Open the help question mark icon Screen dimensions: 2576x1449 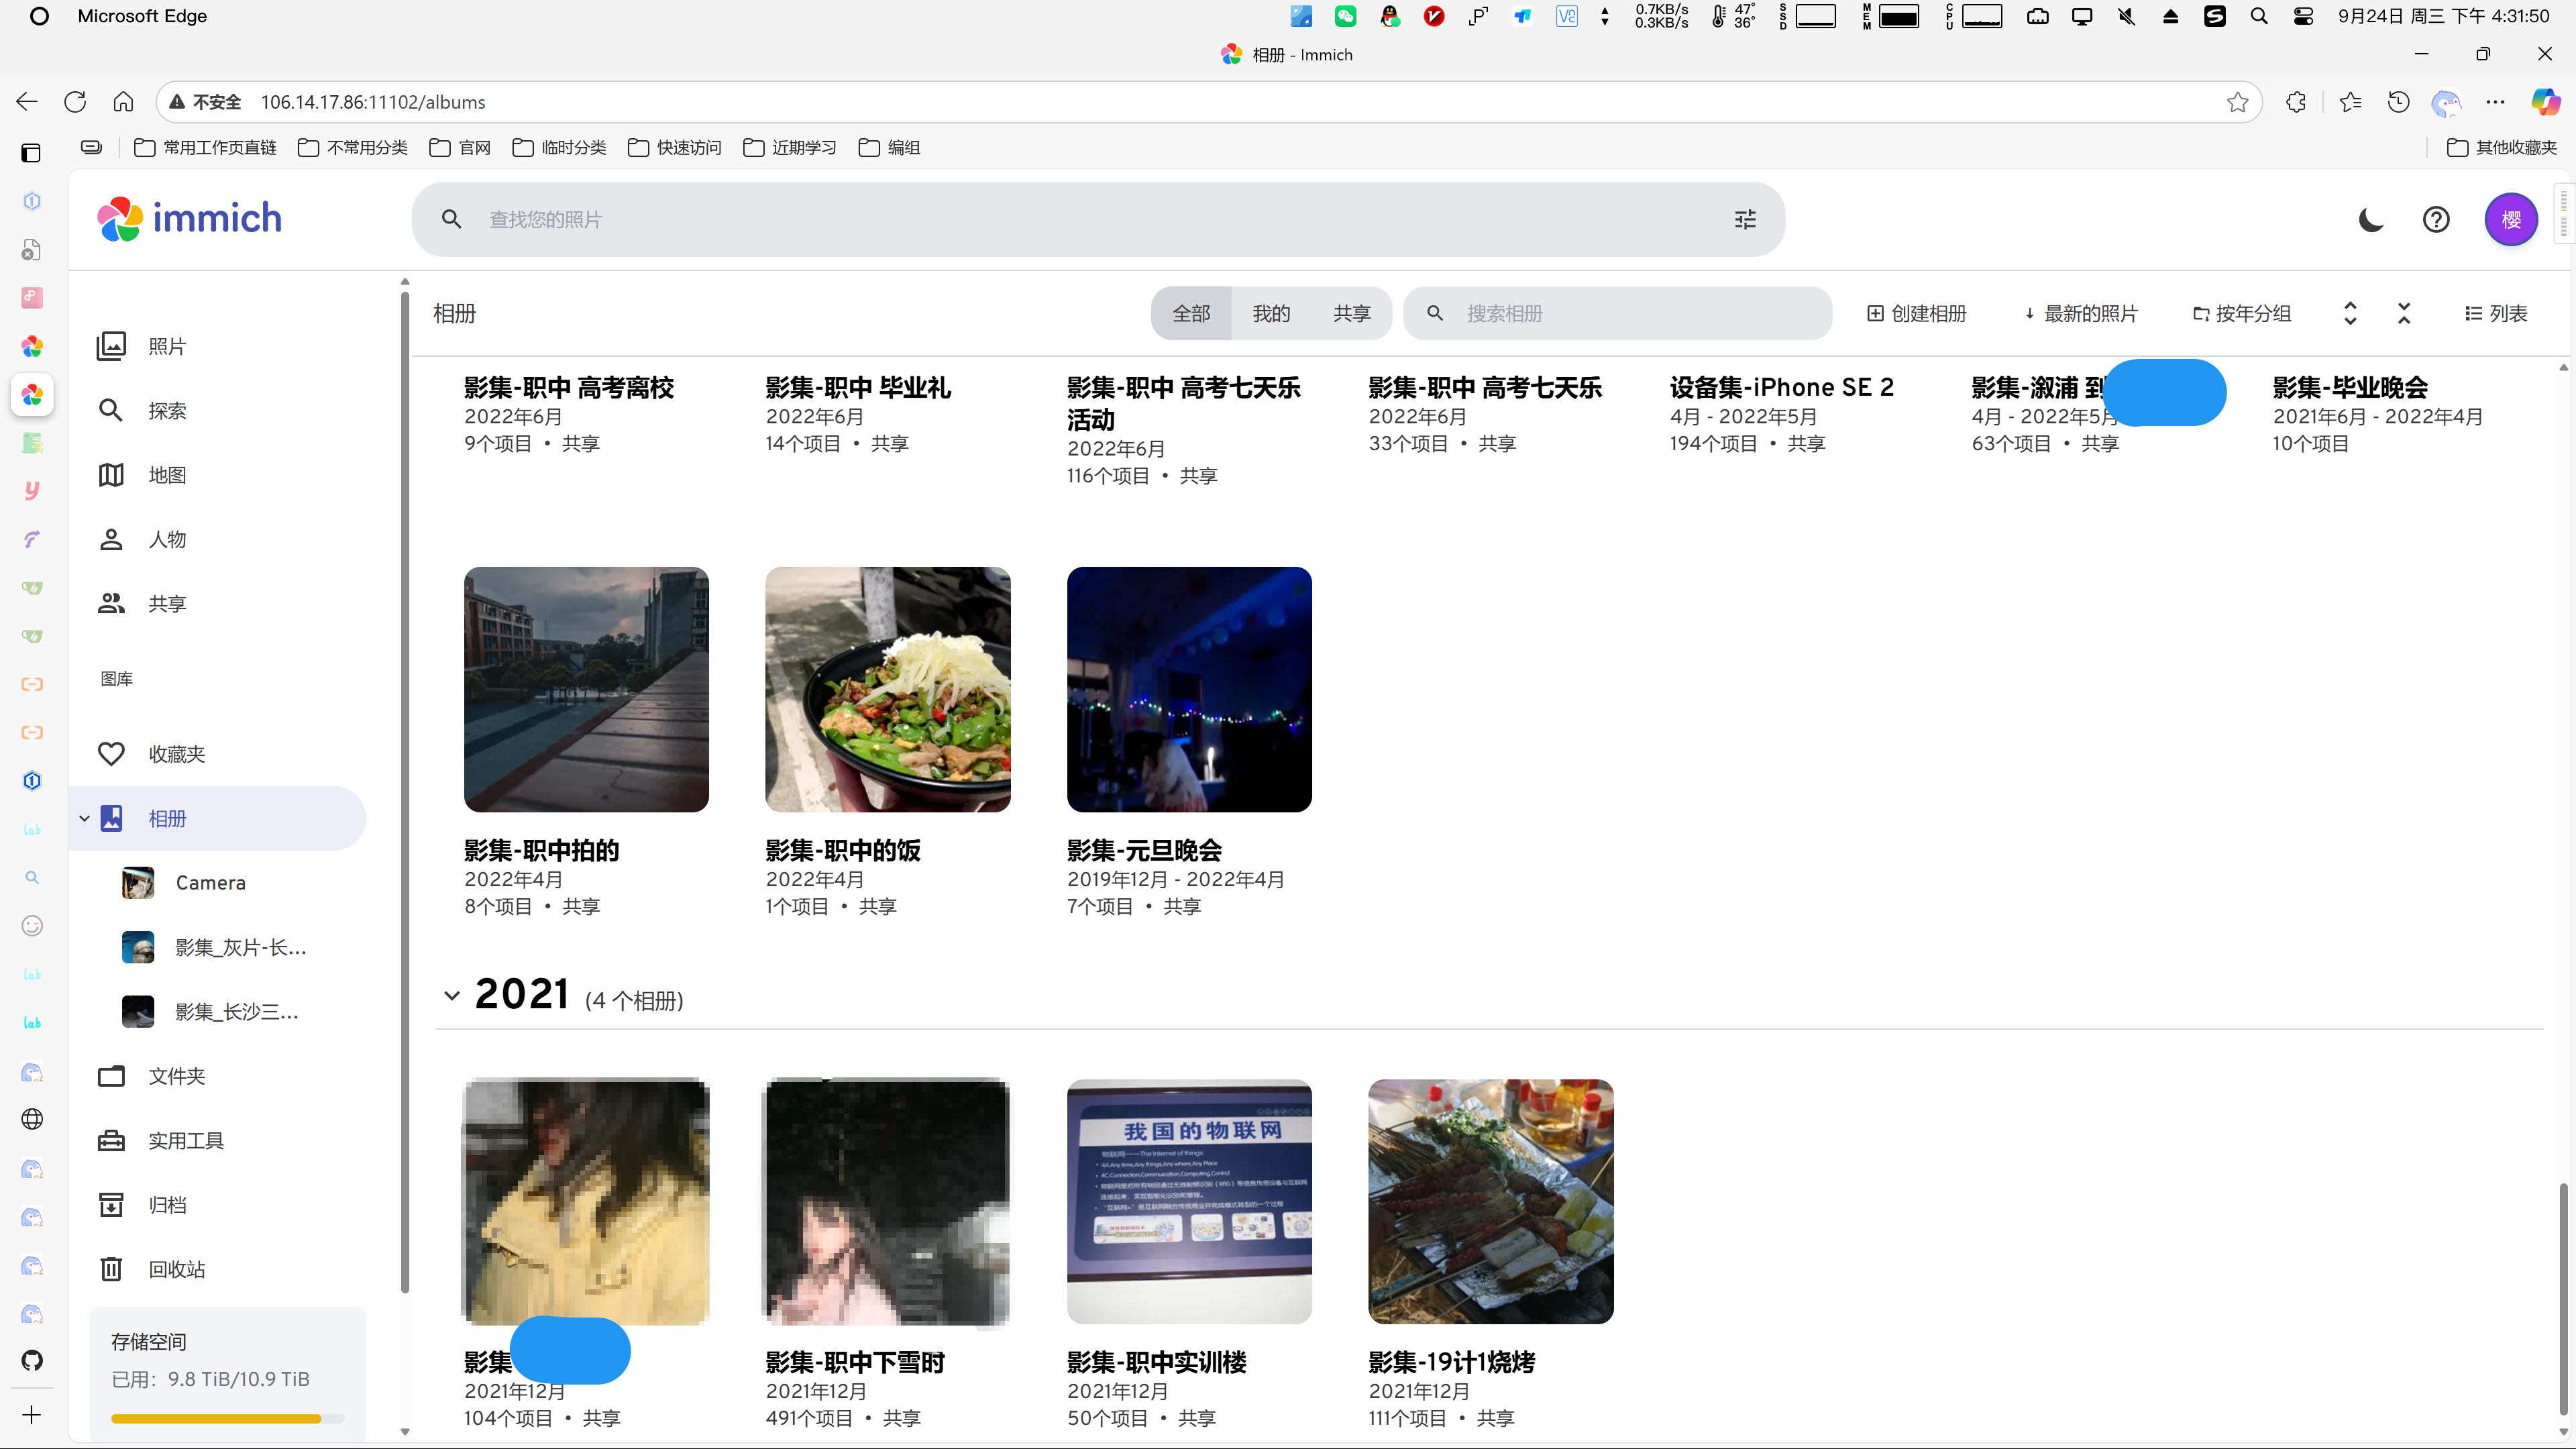[x=2436, y=219]
